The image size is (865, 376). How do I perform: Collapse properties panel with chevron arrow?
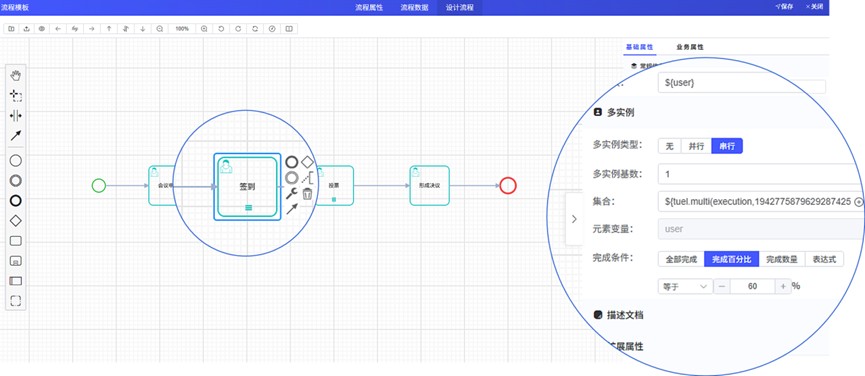click(x=574, y=219)
